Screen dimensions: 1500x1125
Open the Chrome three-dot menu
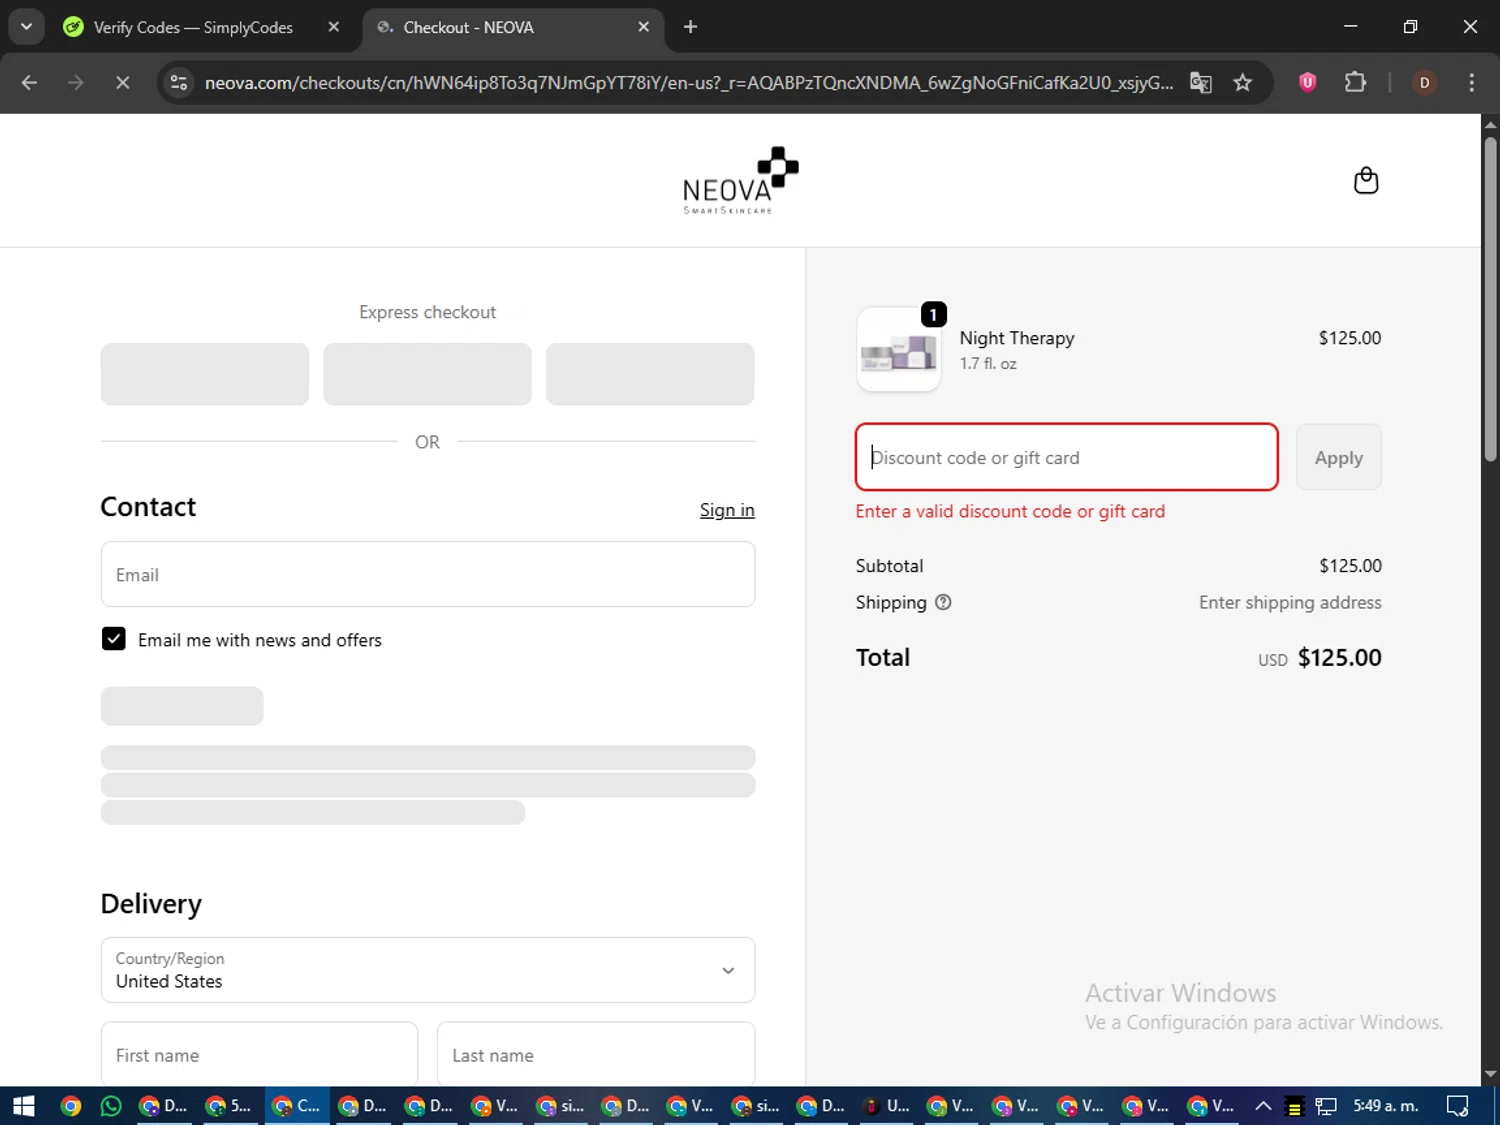click(x=1471, y=83)
